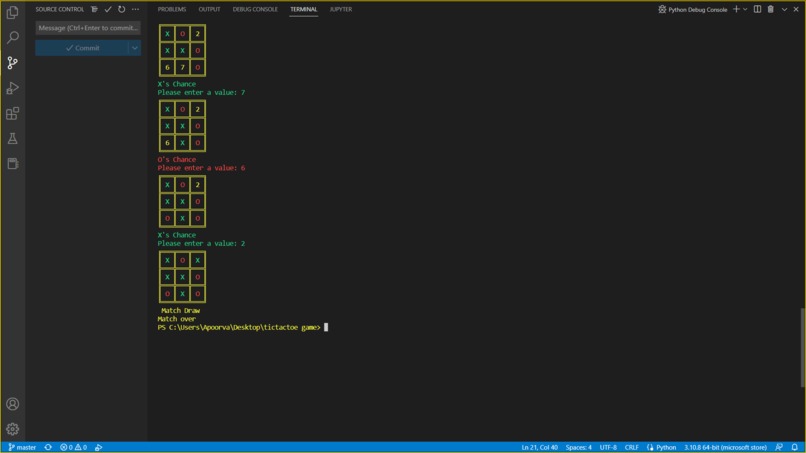Switch to the Problems tab
Screen dimensions: 806x453
pyautogui.click(x=172, y=9)
